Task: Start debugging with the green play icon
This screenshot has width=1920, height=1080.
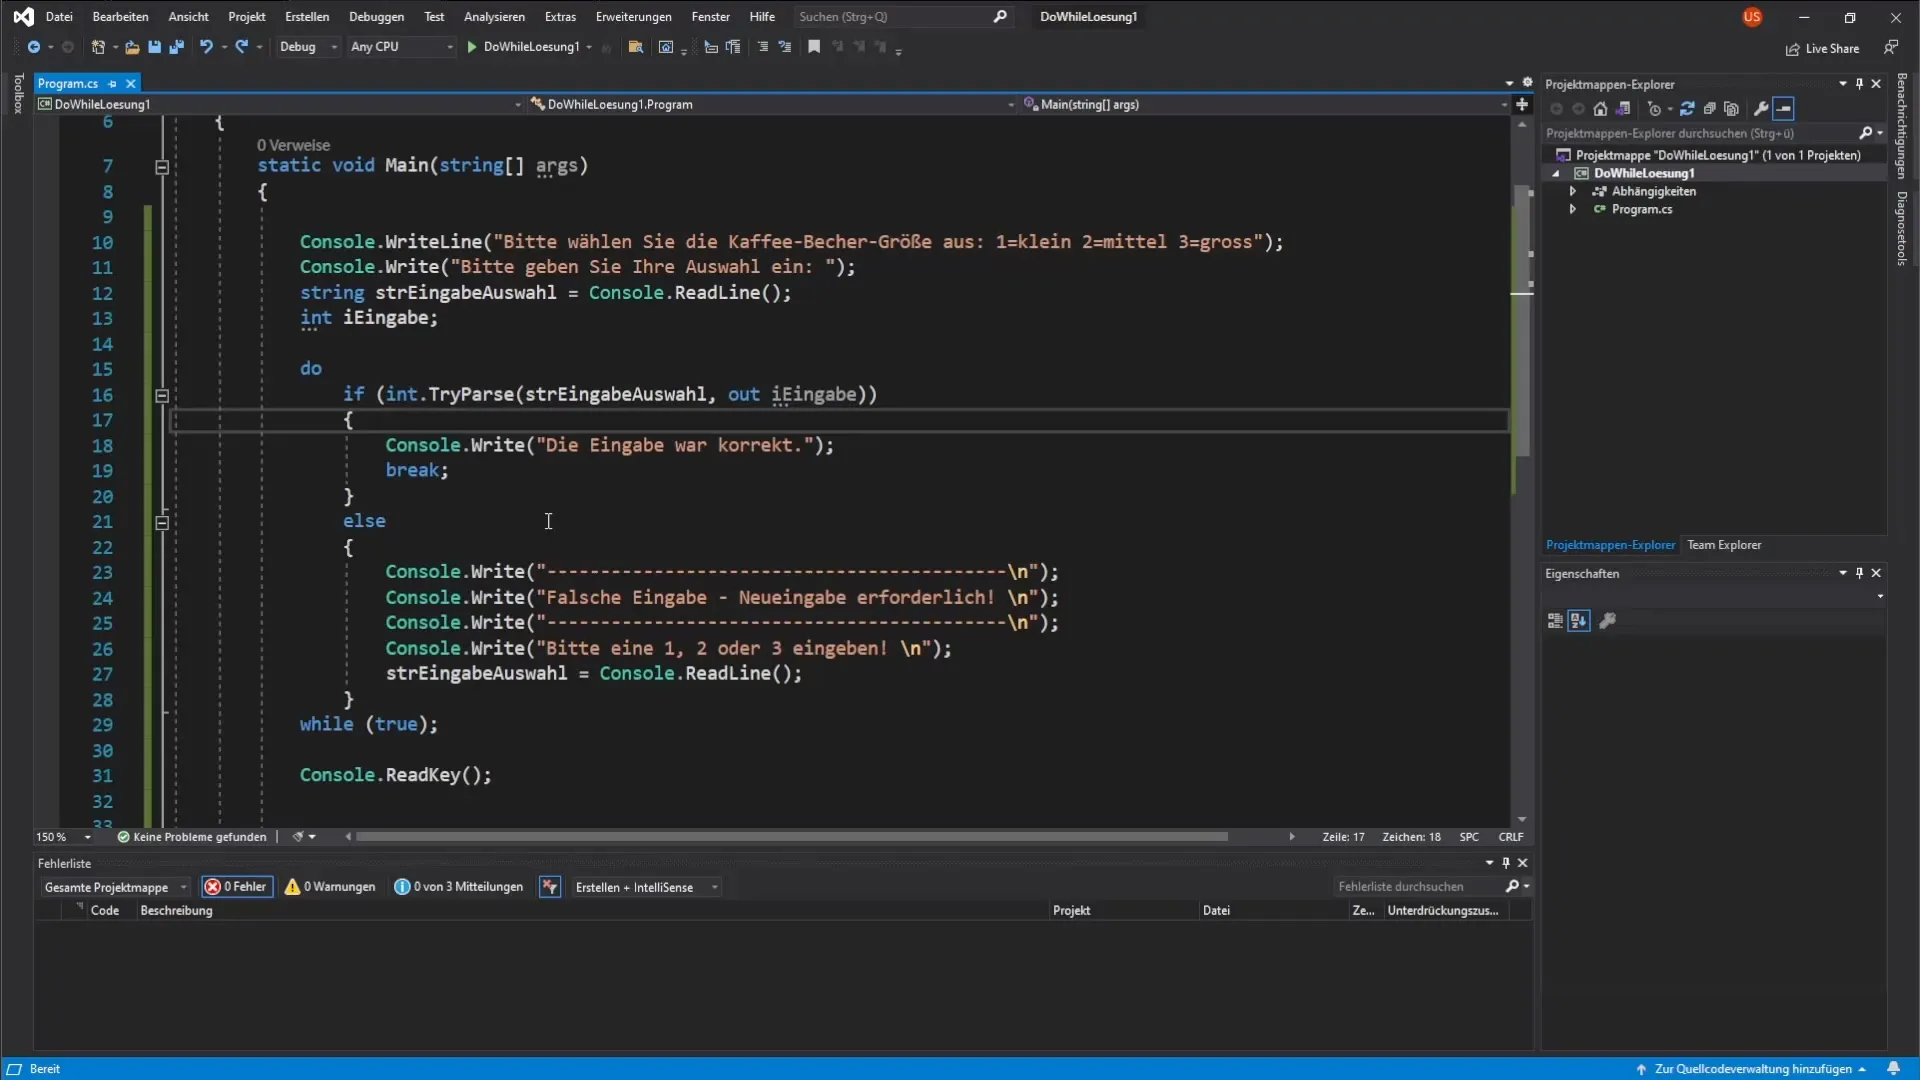Action: [x=472, y=47]
